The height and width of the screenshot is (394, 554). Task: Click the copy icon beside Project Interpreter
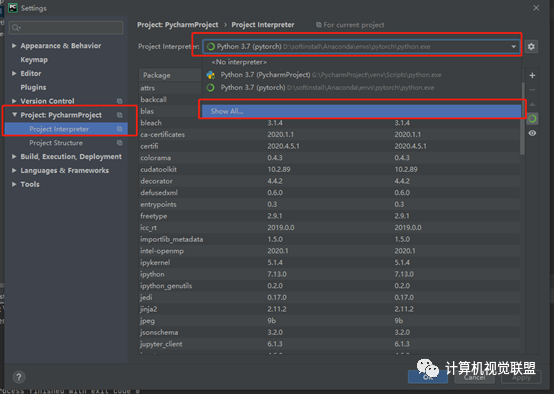pos(120,129)
